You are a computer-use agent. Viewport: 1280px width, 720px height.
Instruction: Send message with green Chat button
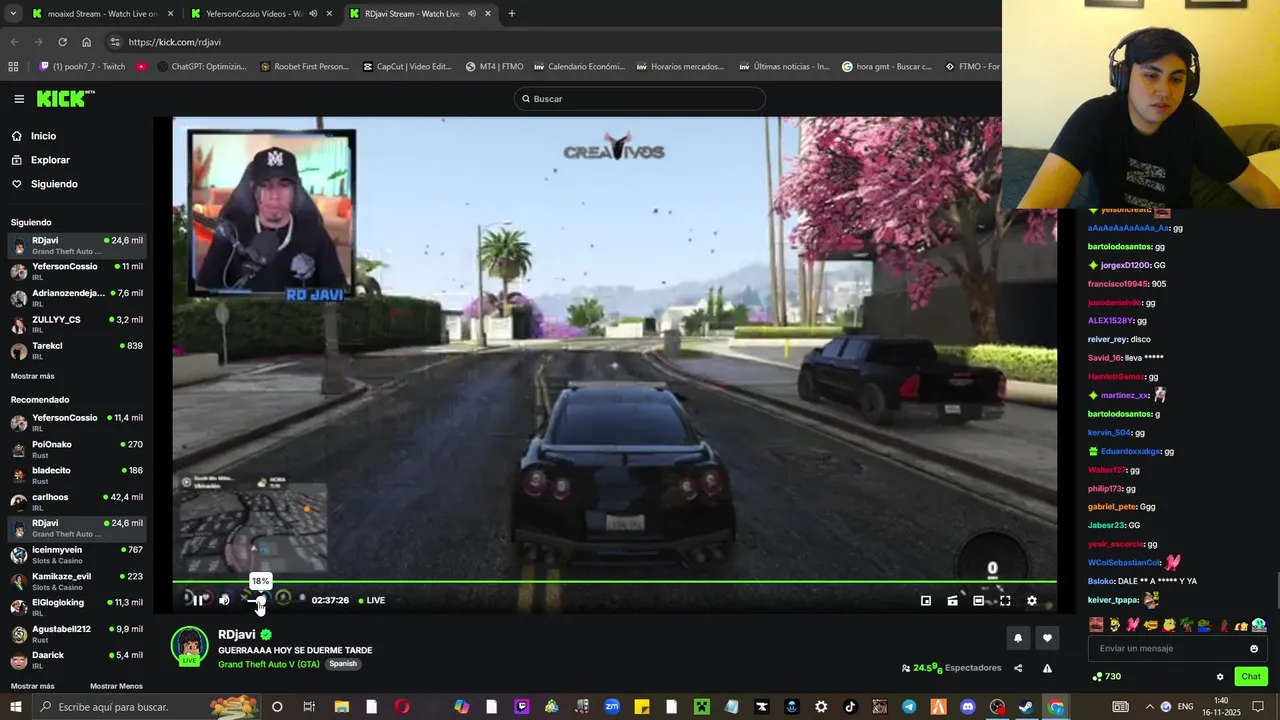pyautogui.click(x=1251, y=677)
